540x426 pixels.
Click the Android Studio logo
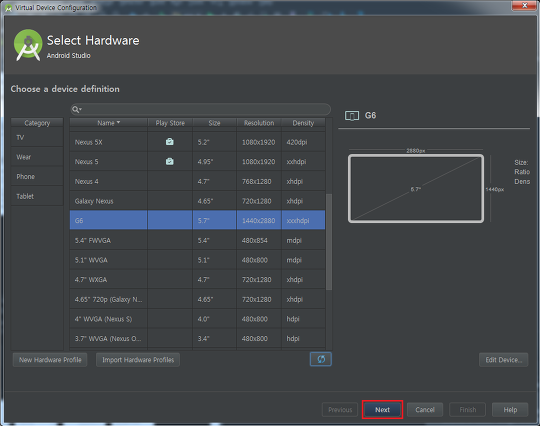click(28, 45)
